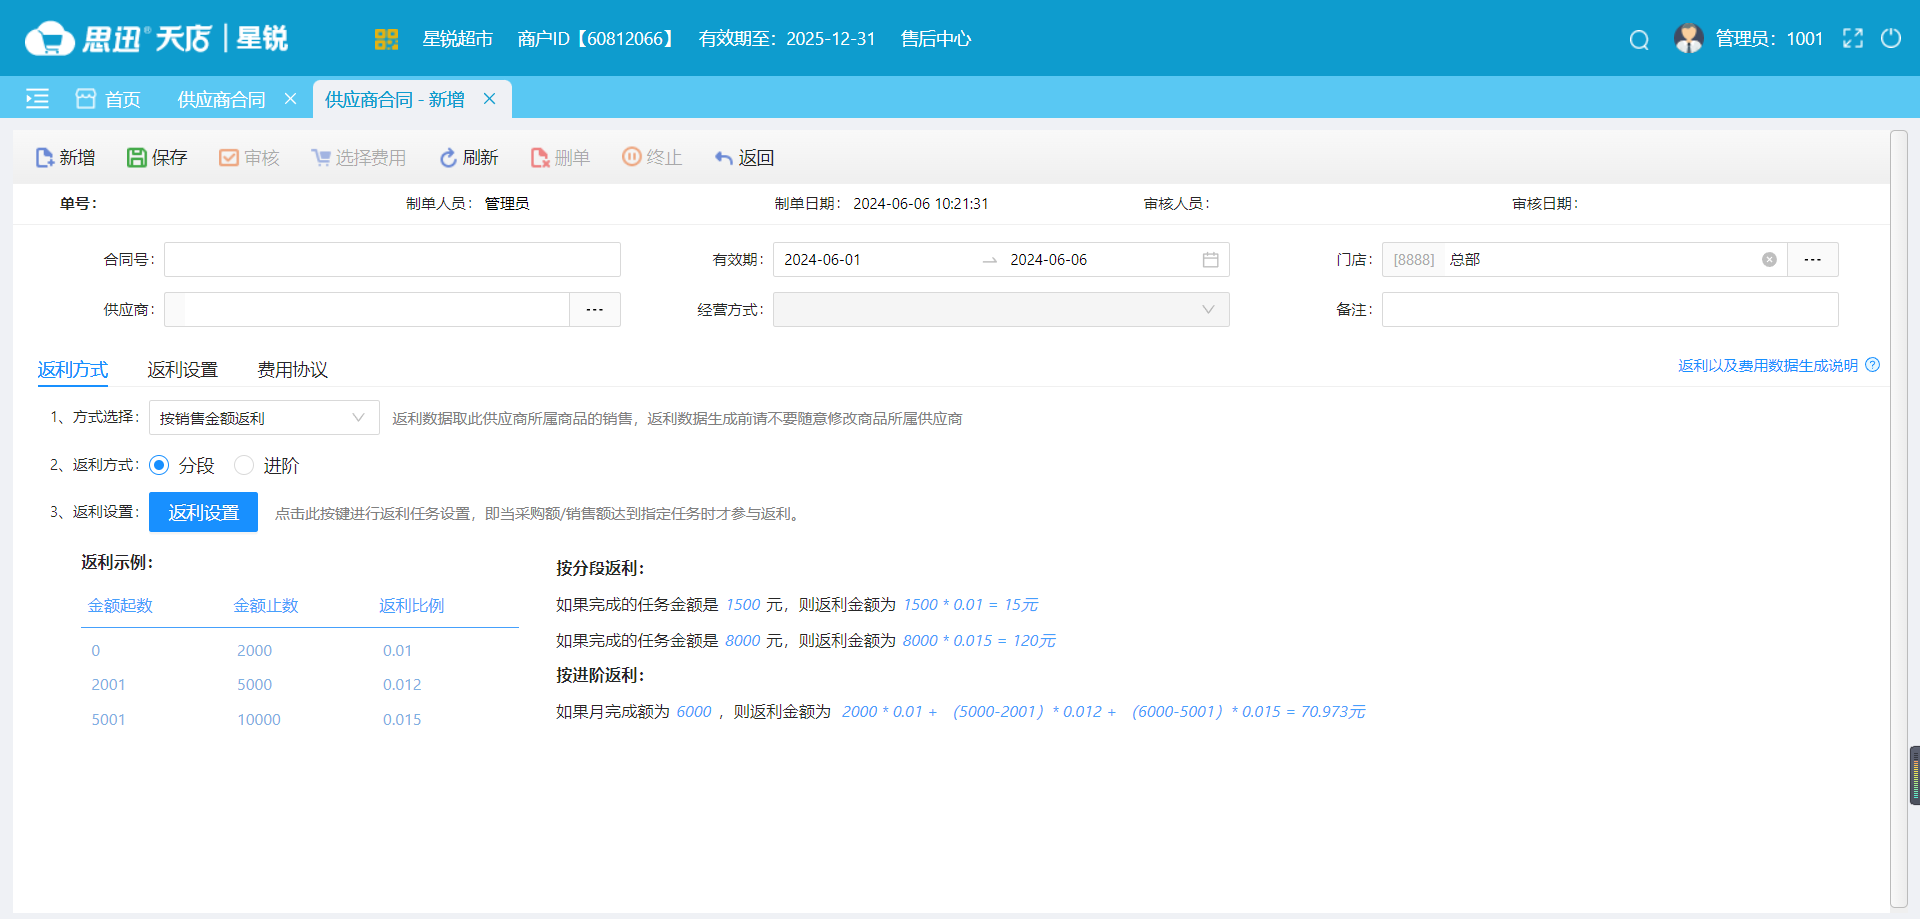Select the 分段 rebate method radio button

pos(160,465)
